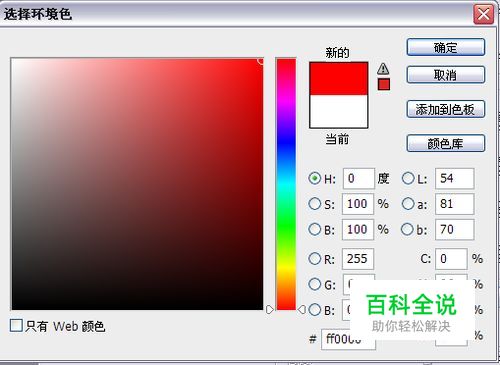This screenshot has height=365, width=500.
Task: Click the hex color field ff0000
Action: (x=348, y=339)
